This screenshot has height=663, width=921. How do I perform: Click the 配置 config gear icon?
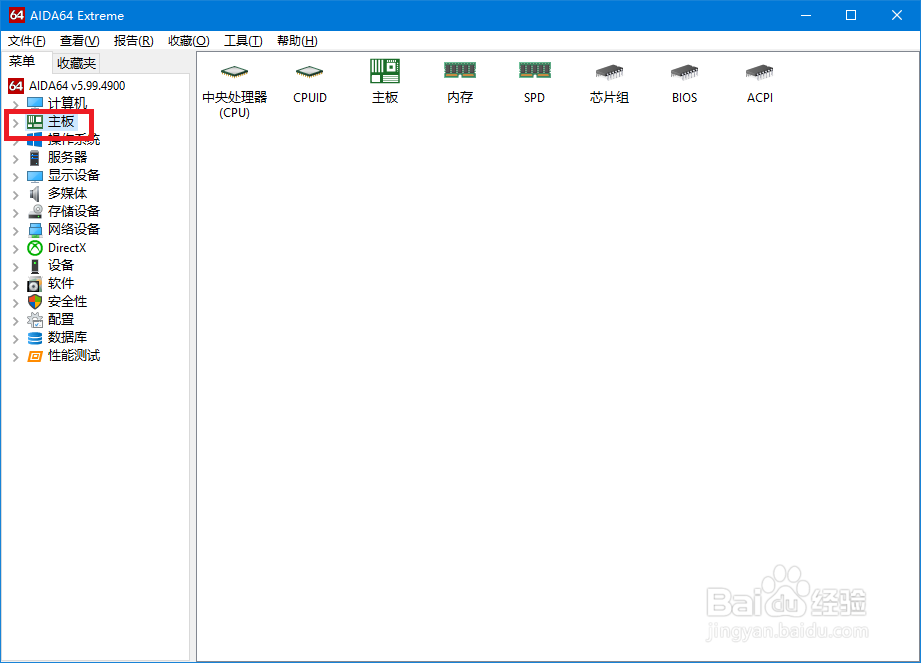(x=35, y=320)
